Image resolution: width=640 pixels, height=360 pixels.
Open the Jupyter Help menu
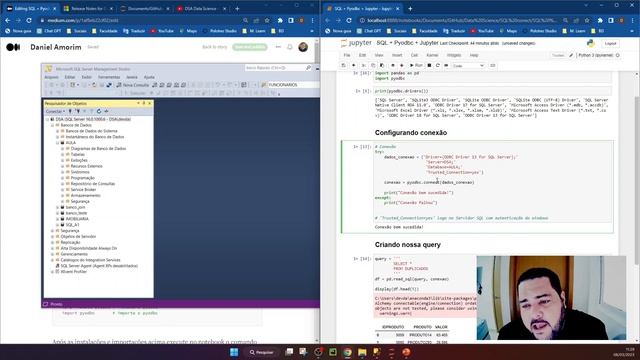[x=474, y=55]
